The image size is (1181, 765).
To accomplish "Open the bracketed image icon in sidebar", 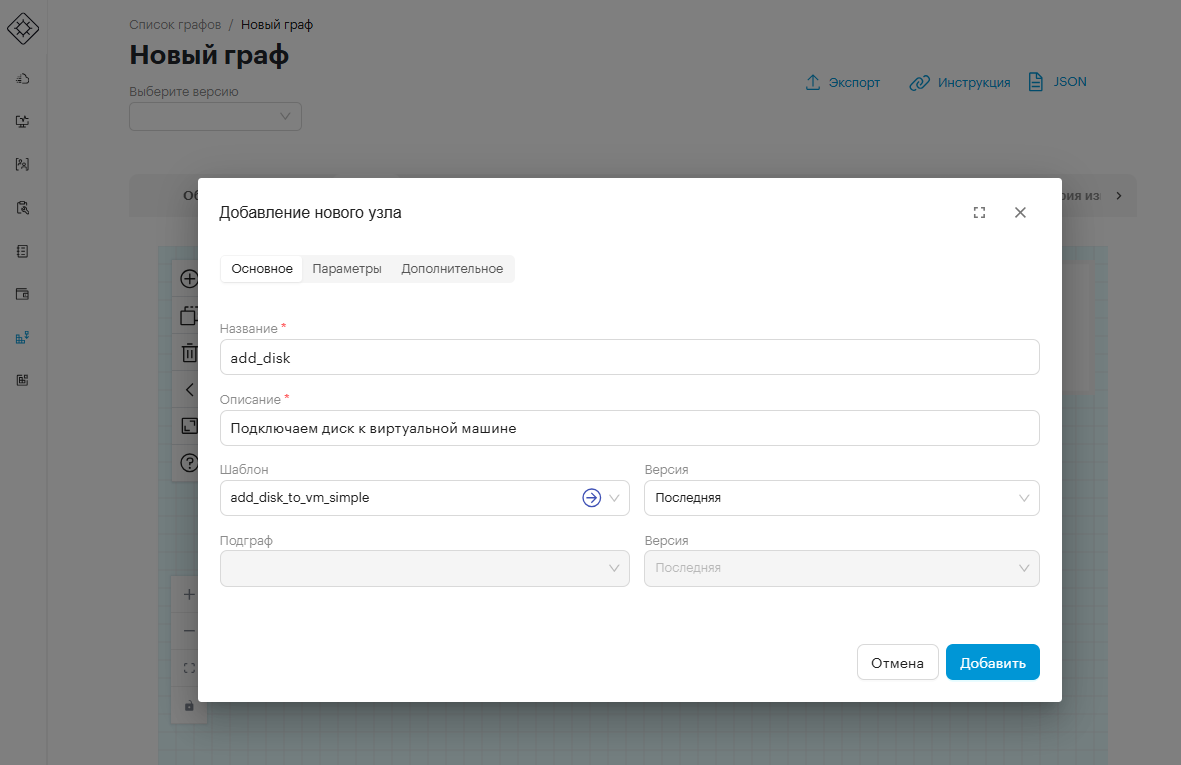I will 23,164.
